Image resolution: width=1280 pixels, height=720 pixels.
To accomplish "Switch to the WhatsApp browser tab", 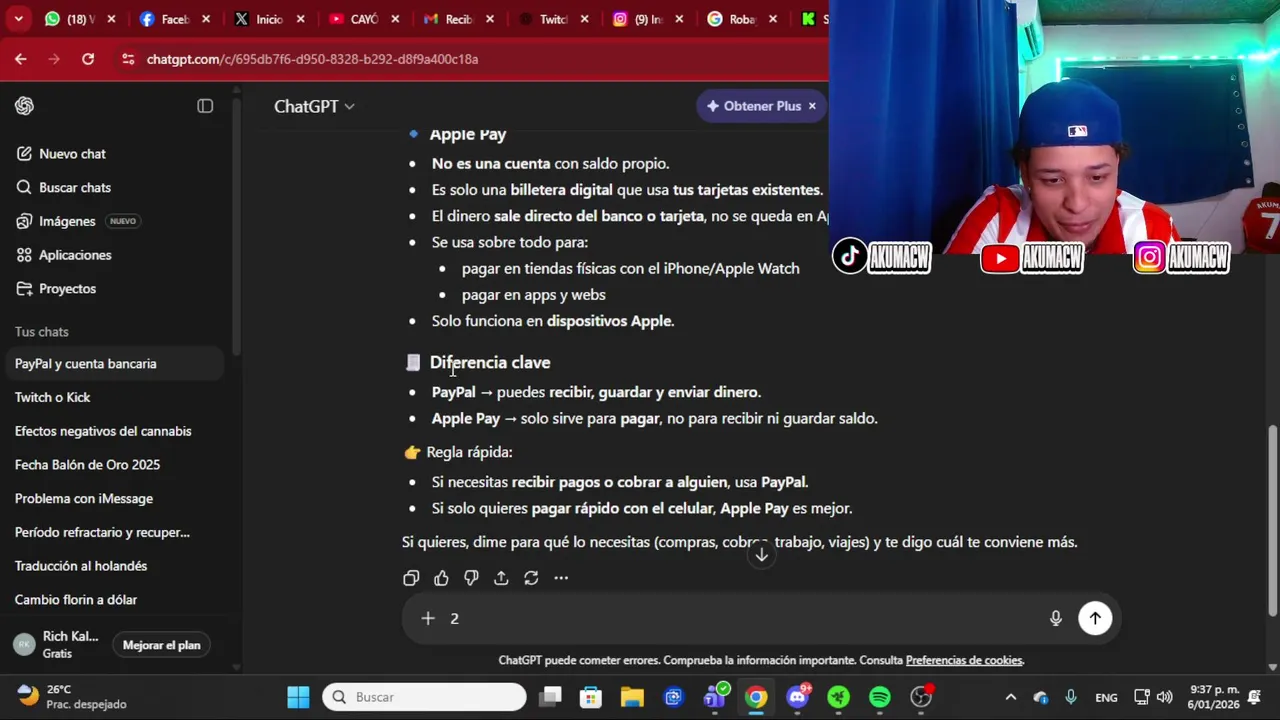I will [x=79, y=19].
